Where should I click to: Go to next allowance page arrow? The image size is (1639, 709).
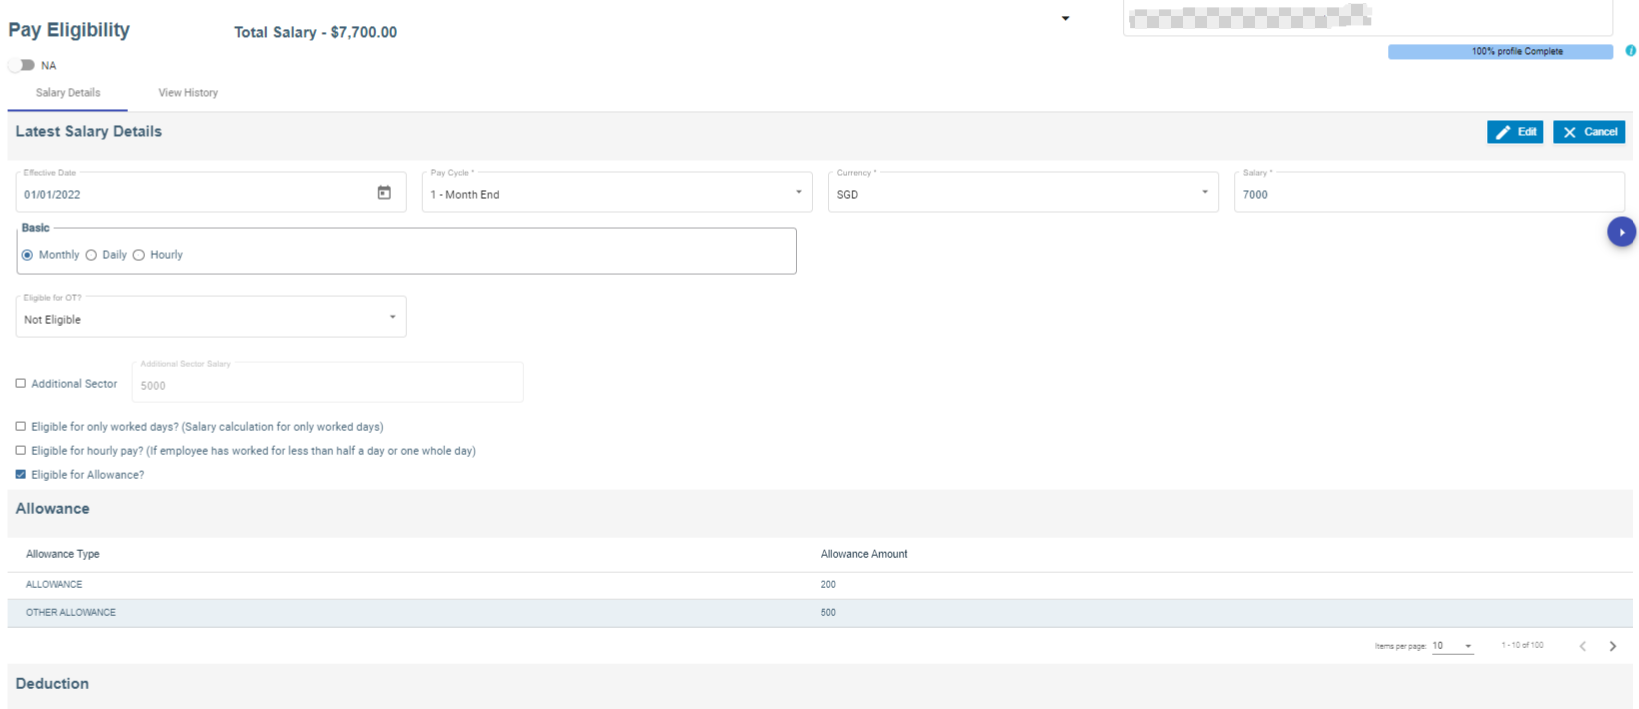pyautogui.click(x=1612, y=646)
